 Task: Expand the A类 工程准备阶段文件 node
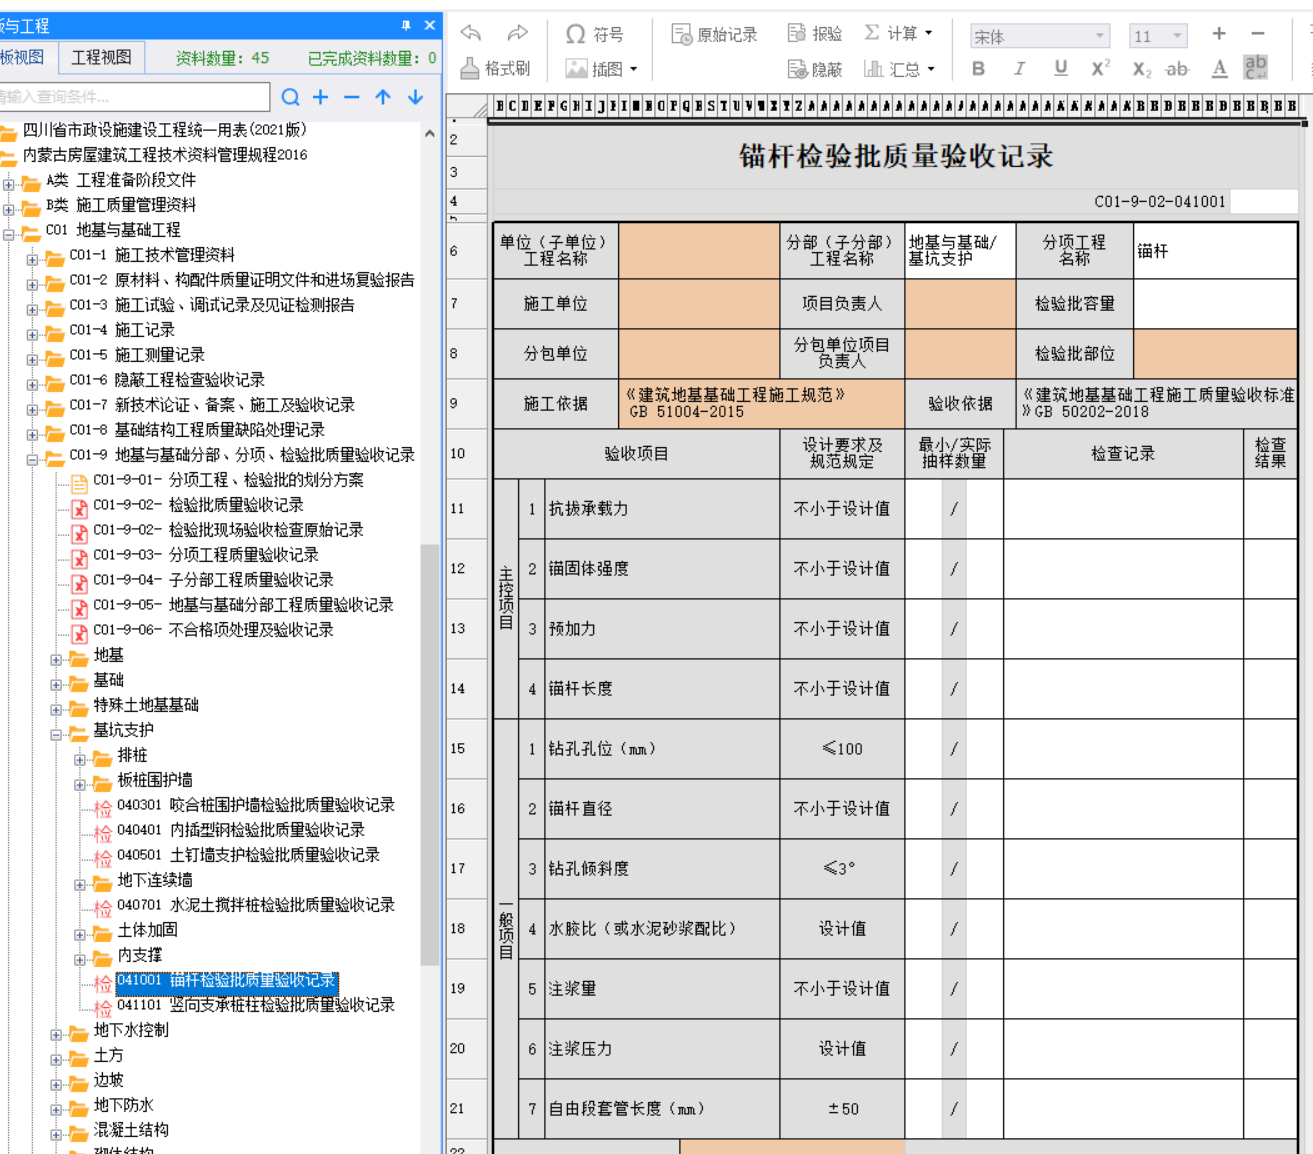click(9, 183)
